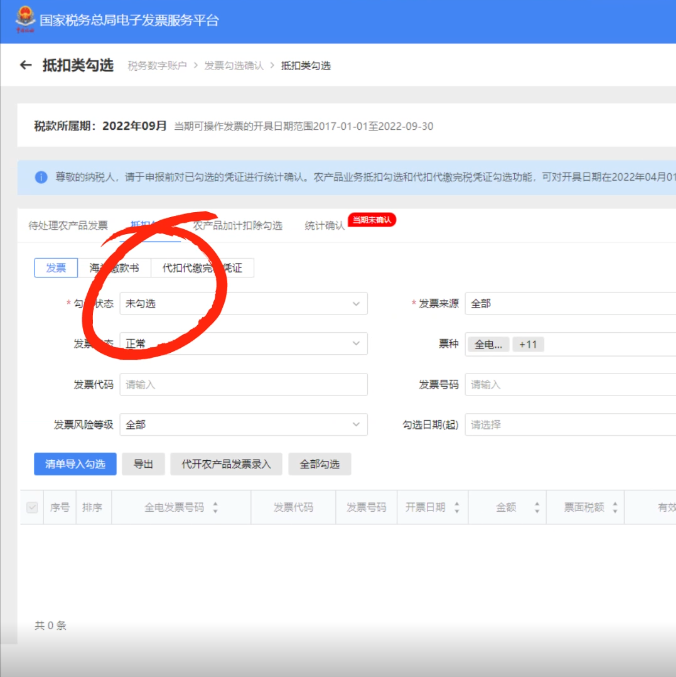Click the 清单导入勾选 button
The image size is (676, 677).
(x=75, y=465)
